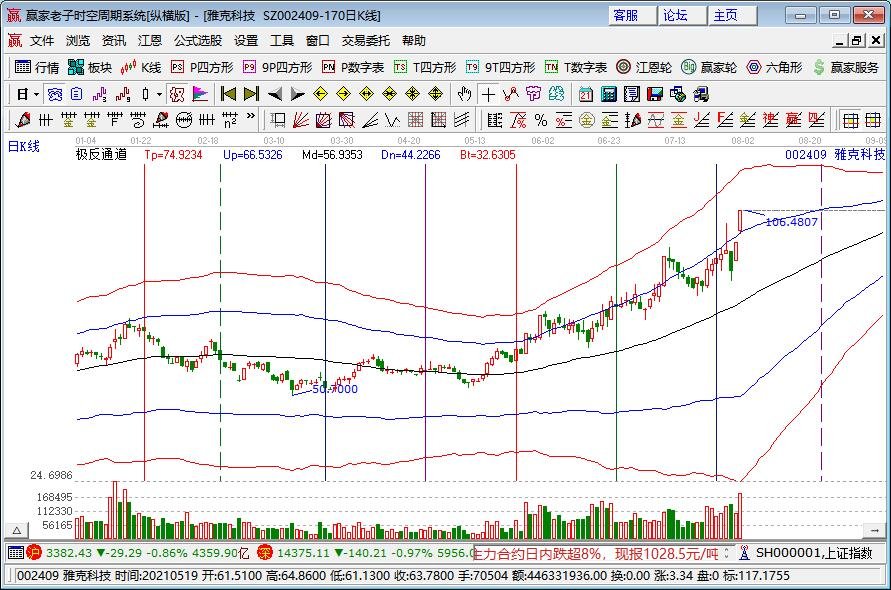Open the 交易委托 menu
This screenshot has height=590, width=891.
[366, 41]
